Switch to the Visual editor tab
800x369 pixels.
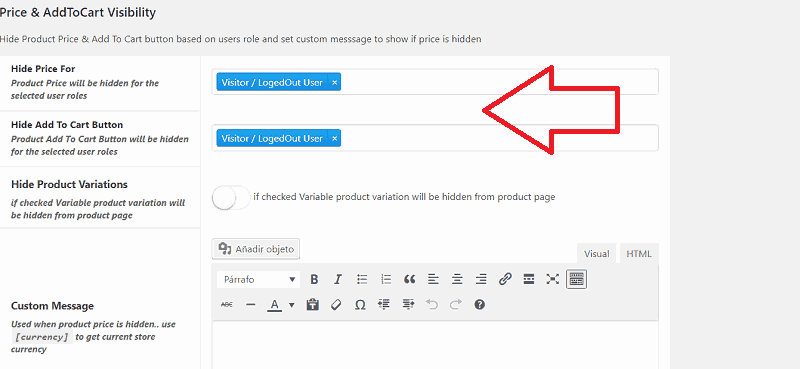(x=596, y=254)
